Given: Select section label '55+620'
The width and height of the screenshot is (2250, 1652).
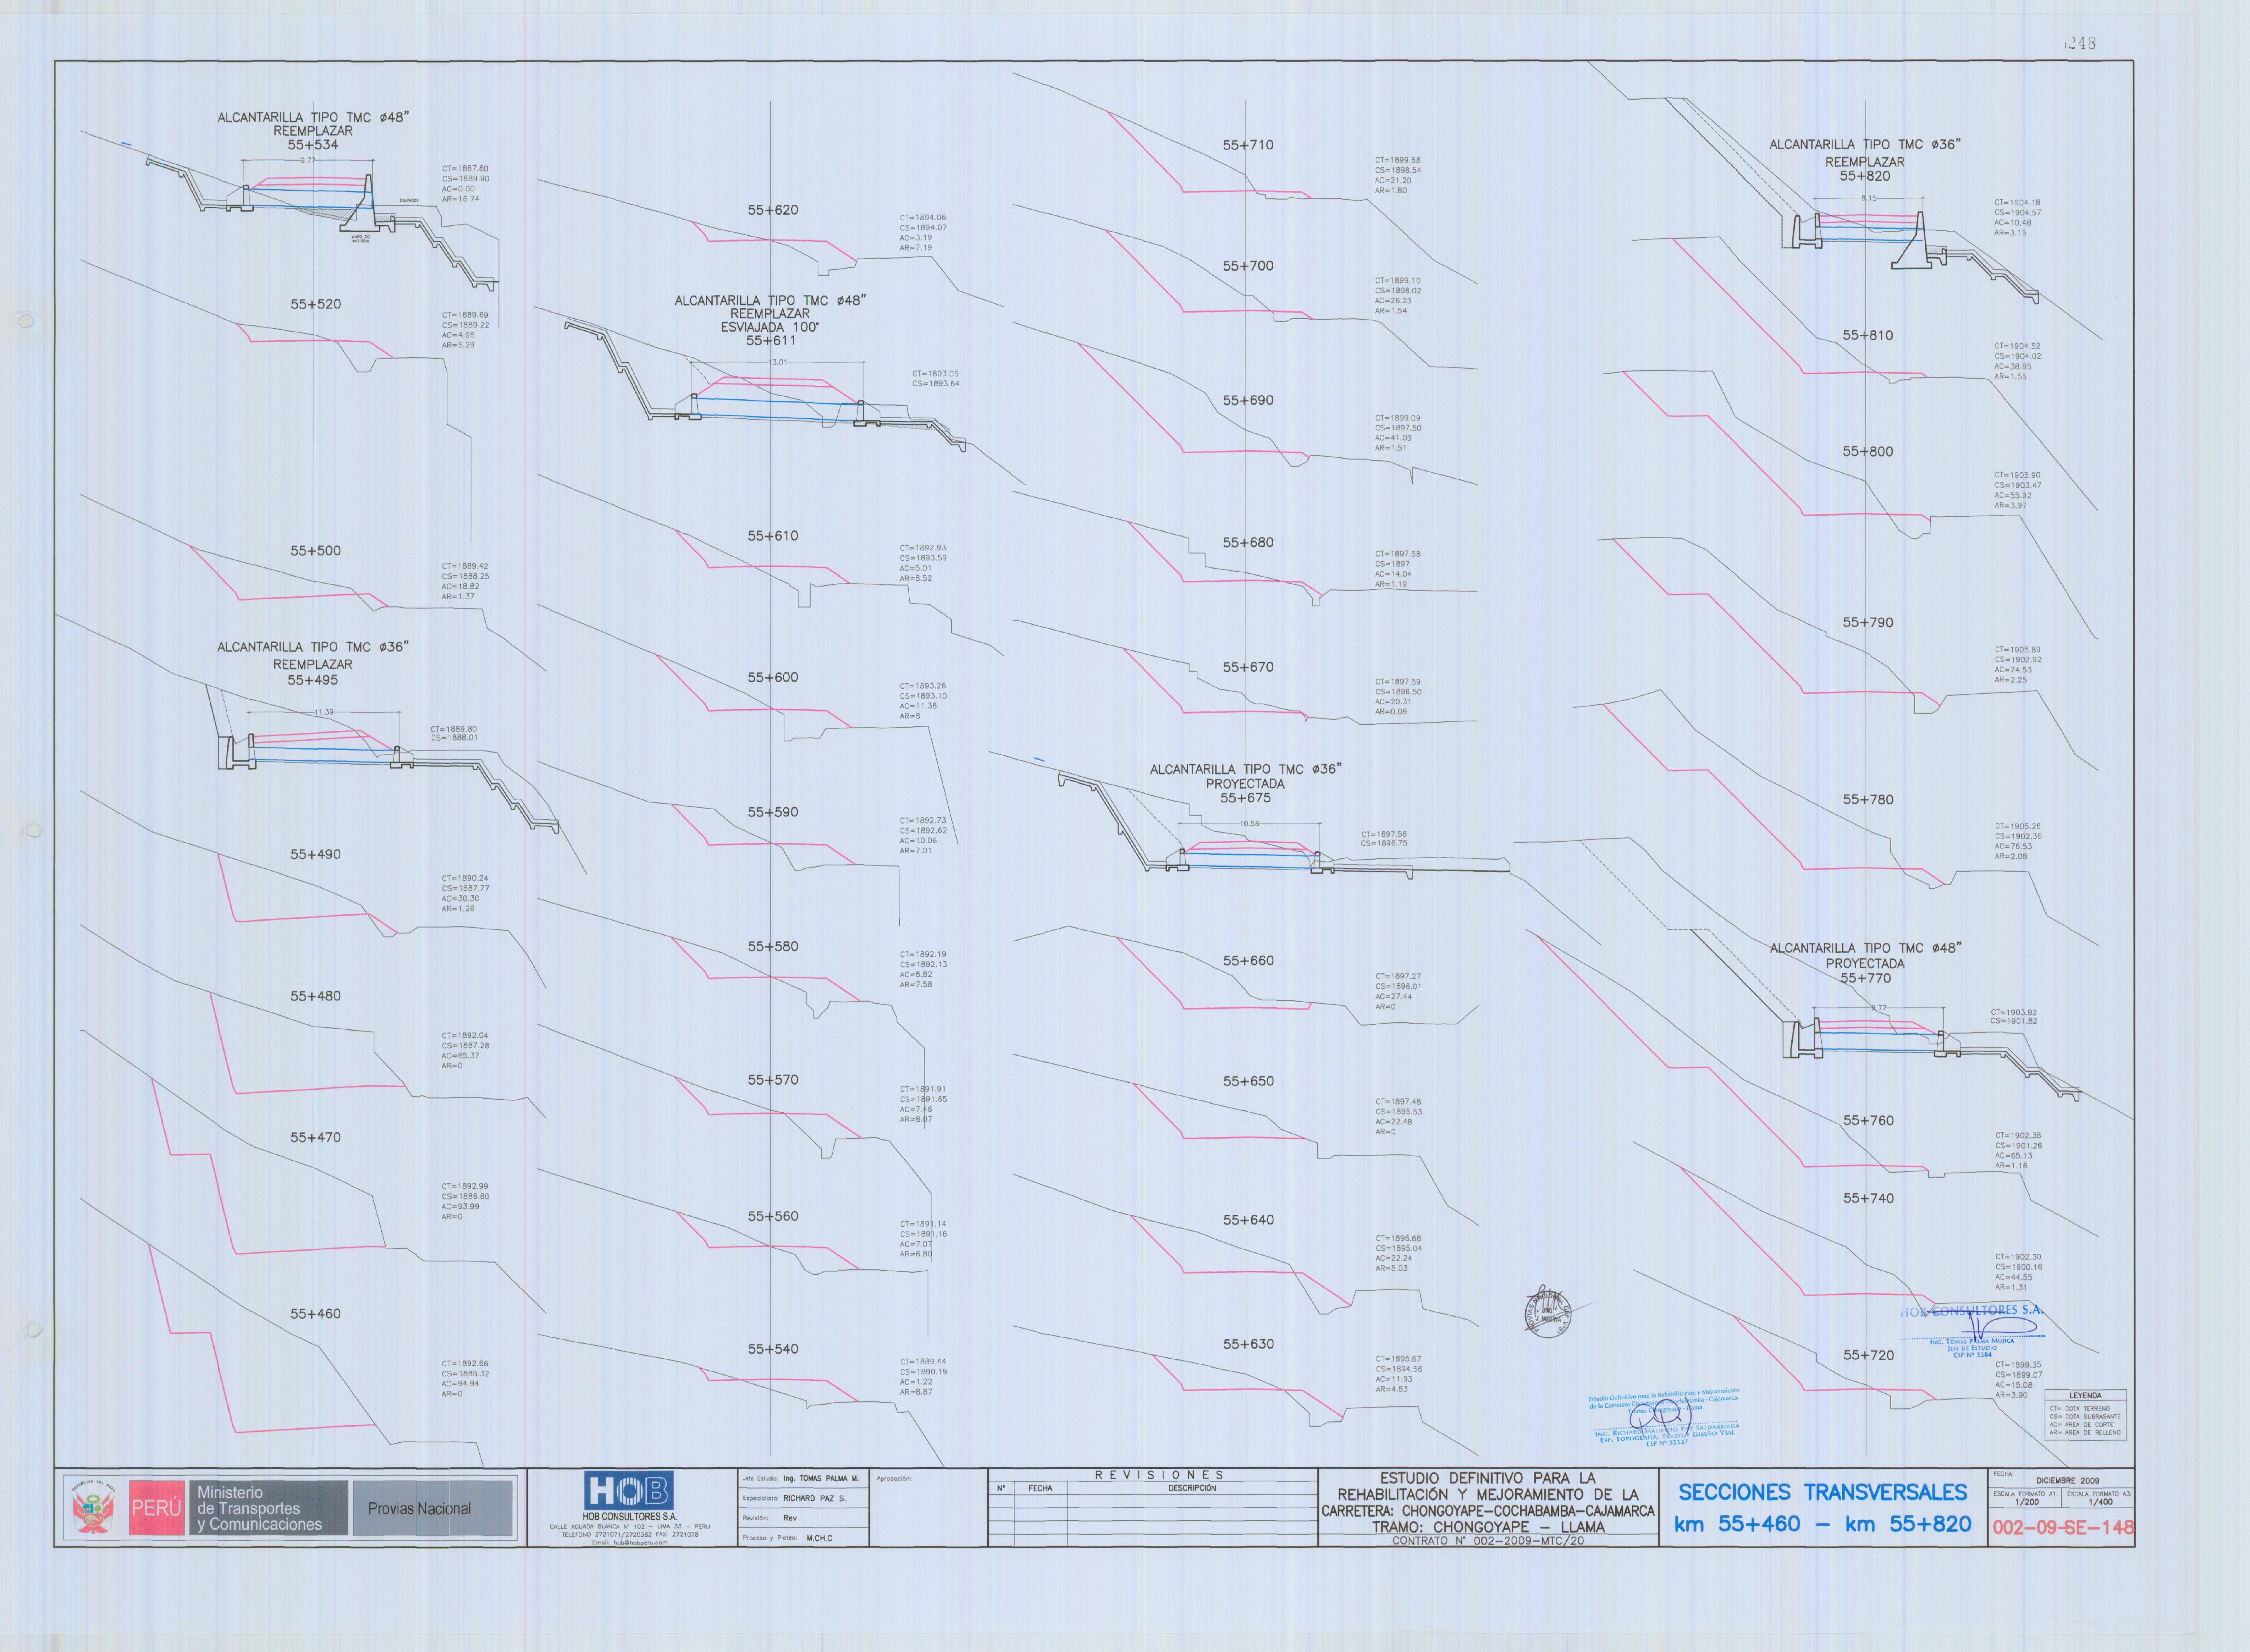Looking at the screenshot, I should [773, 210].
